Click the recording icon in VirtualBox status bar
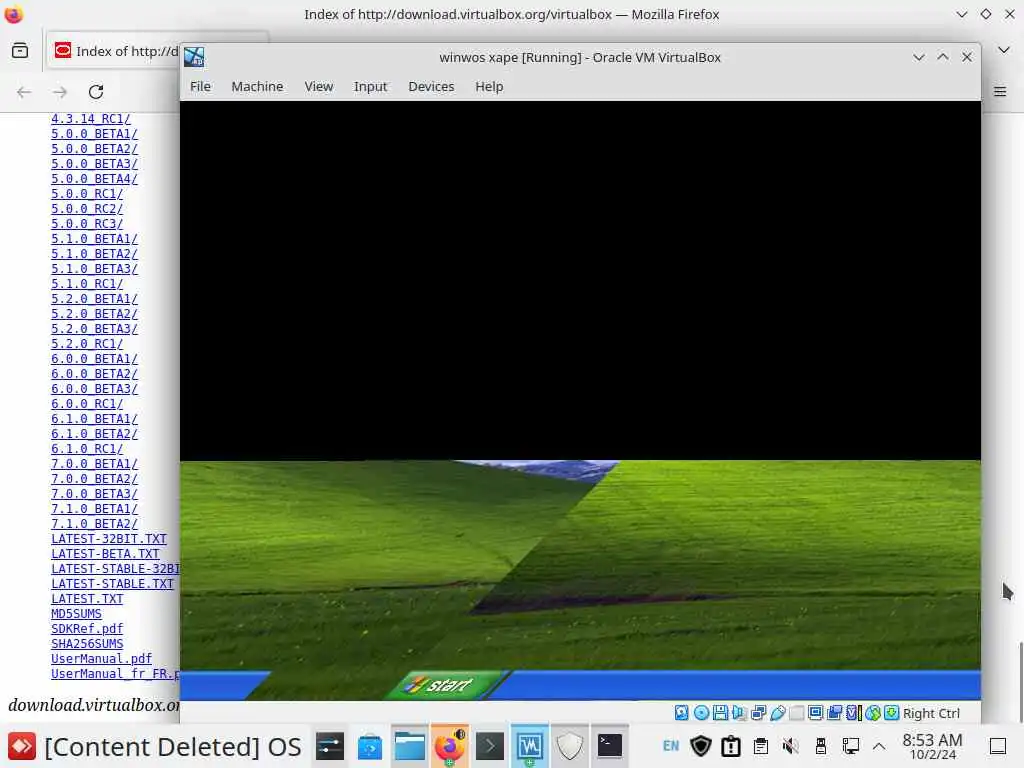 834,713
